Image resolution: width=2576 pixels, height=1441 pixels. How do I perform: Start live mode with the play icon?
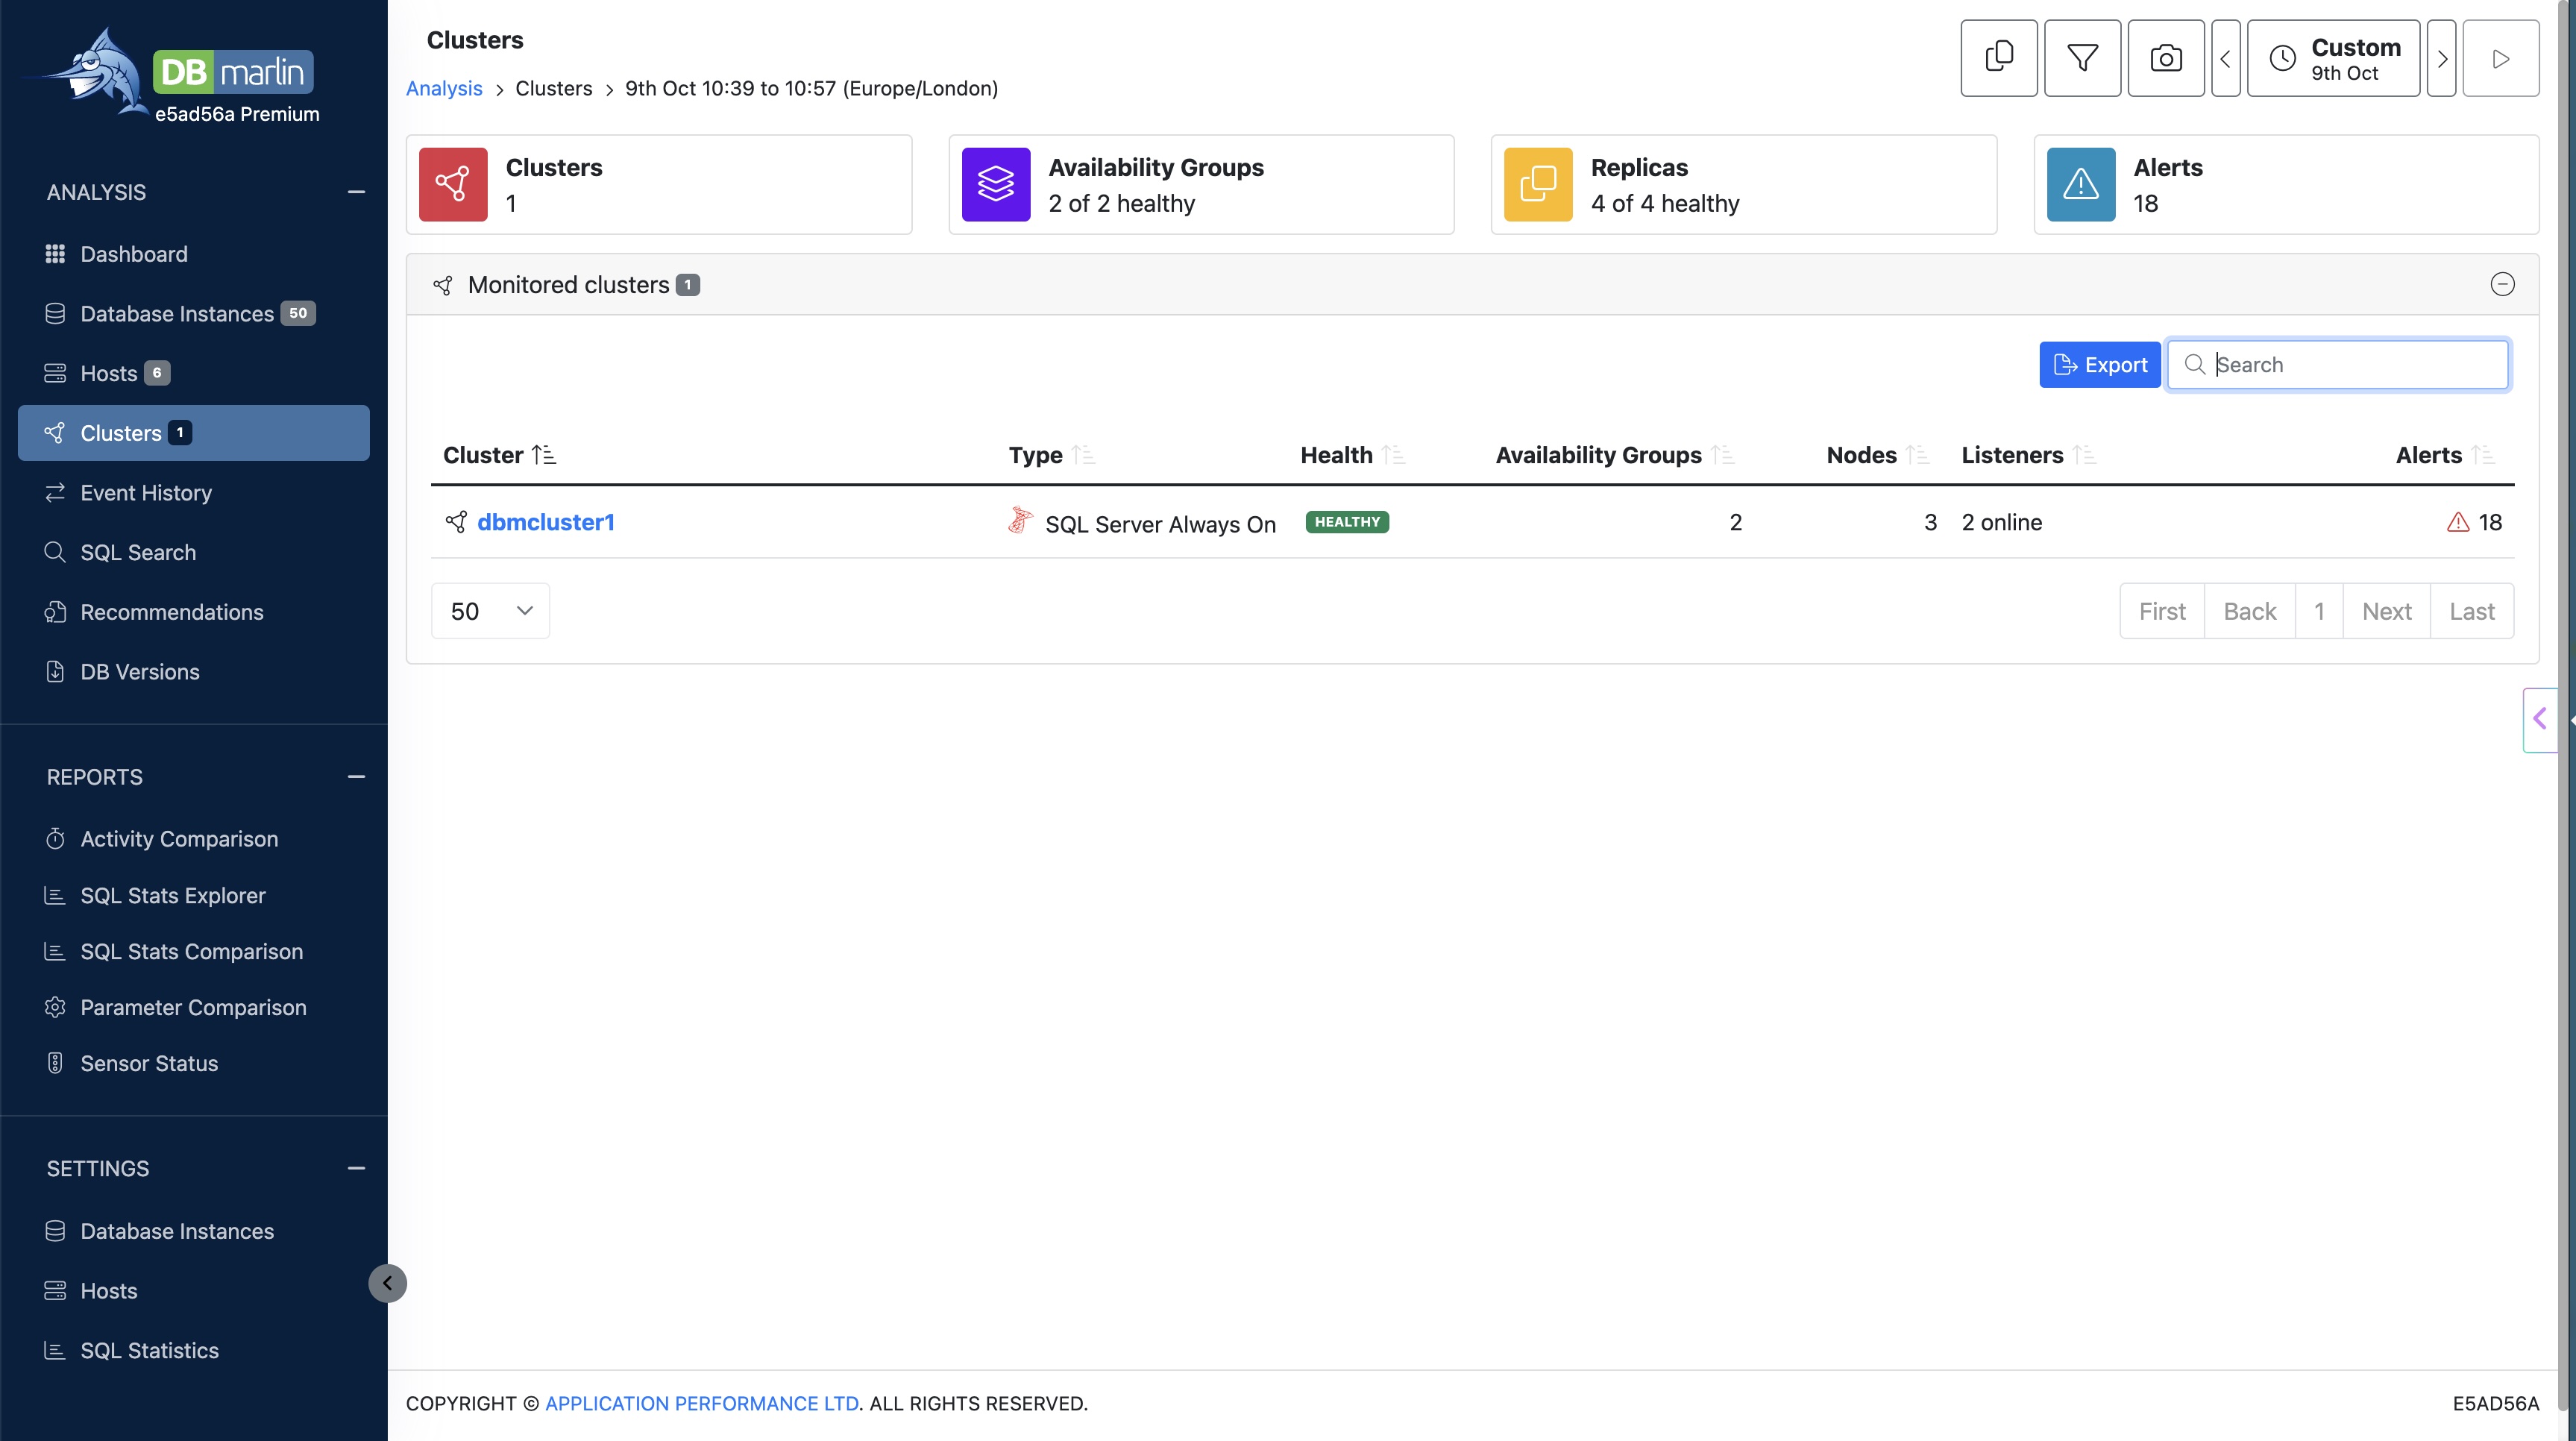[2500, 58]
